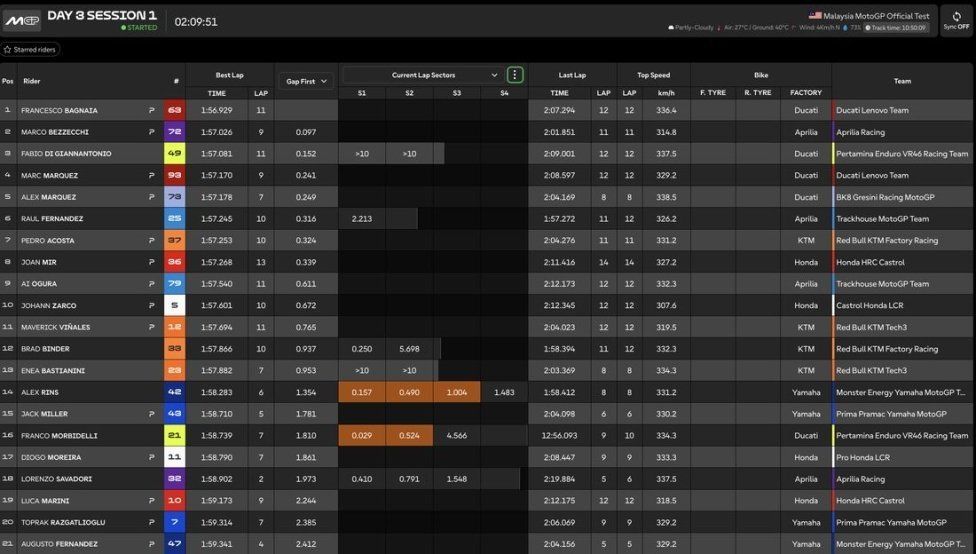This screenshot has height=554, width=976.
Task: Sort by the Top Speed km/h header
Action: pos(666,93)
